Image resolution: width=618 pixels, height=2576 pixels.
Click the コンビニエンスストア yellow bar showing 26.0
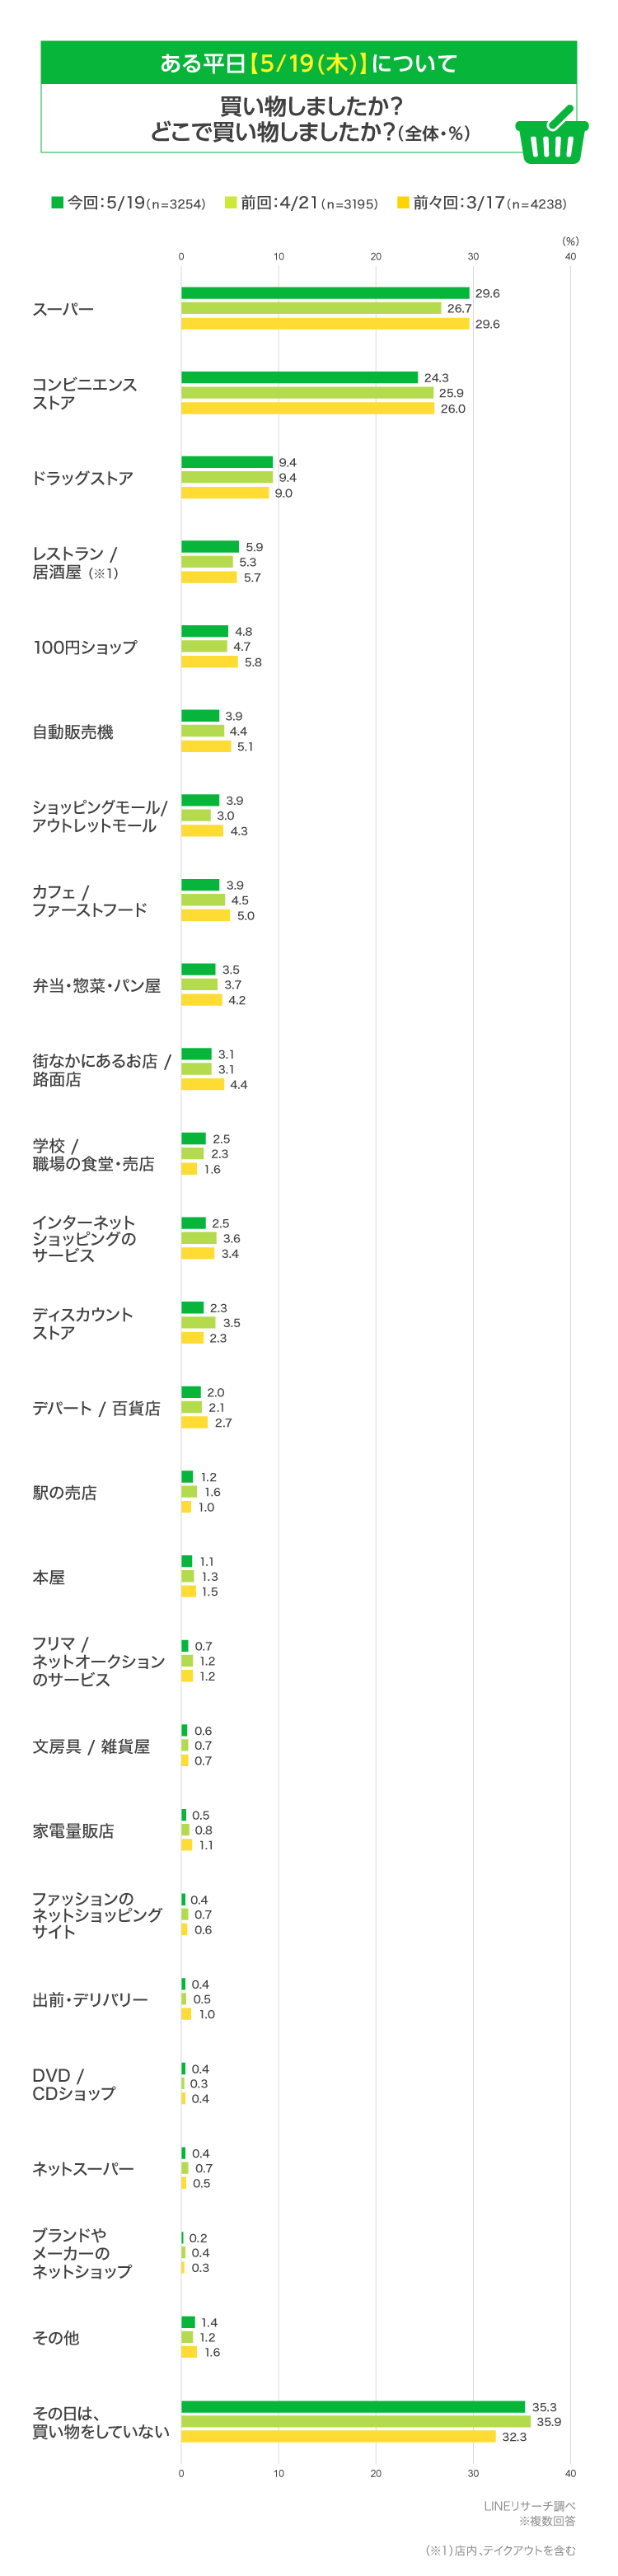click(x=308, y=408)
